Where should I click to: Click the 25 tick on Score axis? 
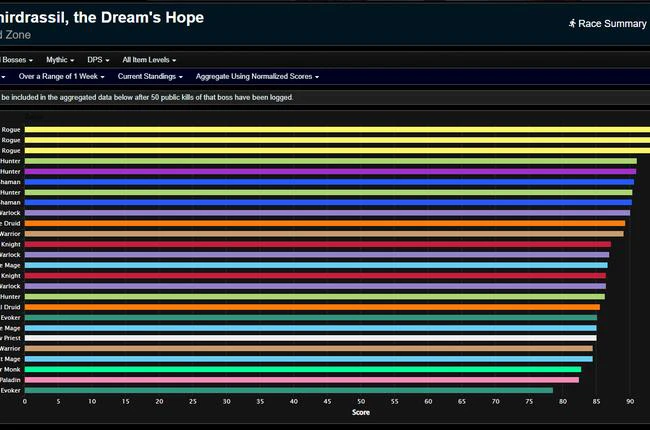[193, 401]
